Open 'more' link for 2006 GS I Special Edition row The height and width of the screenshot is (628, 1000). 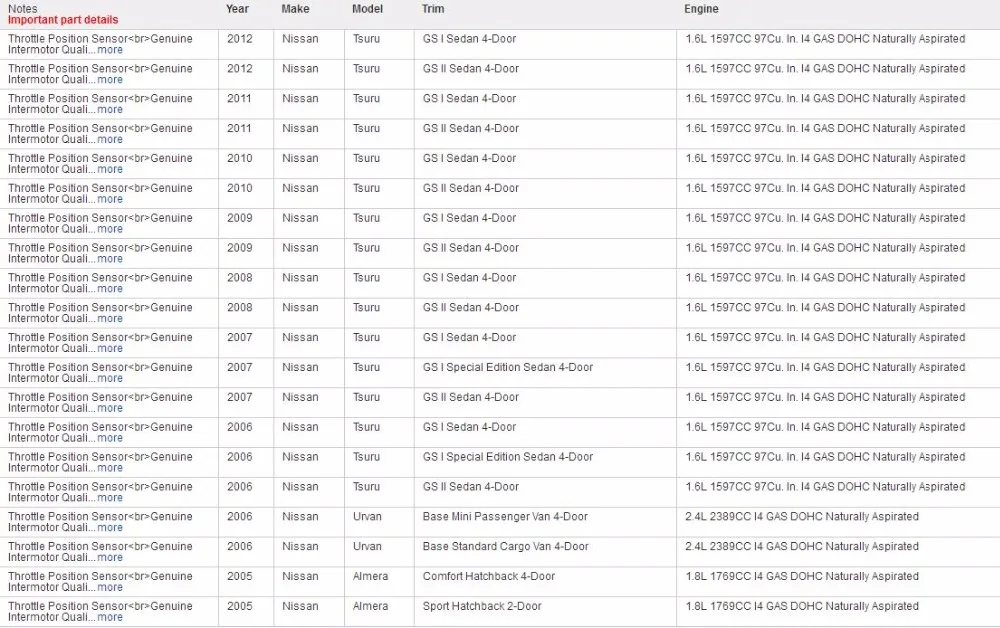click(x=110, y=468)
